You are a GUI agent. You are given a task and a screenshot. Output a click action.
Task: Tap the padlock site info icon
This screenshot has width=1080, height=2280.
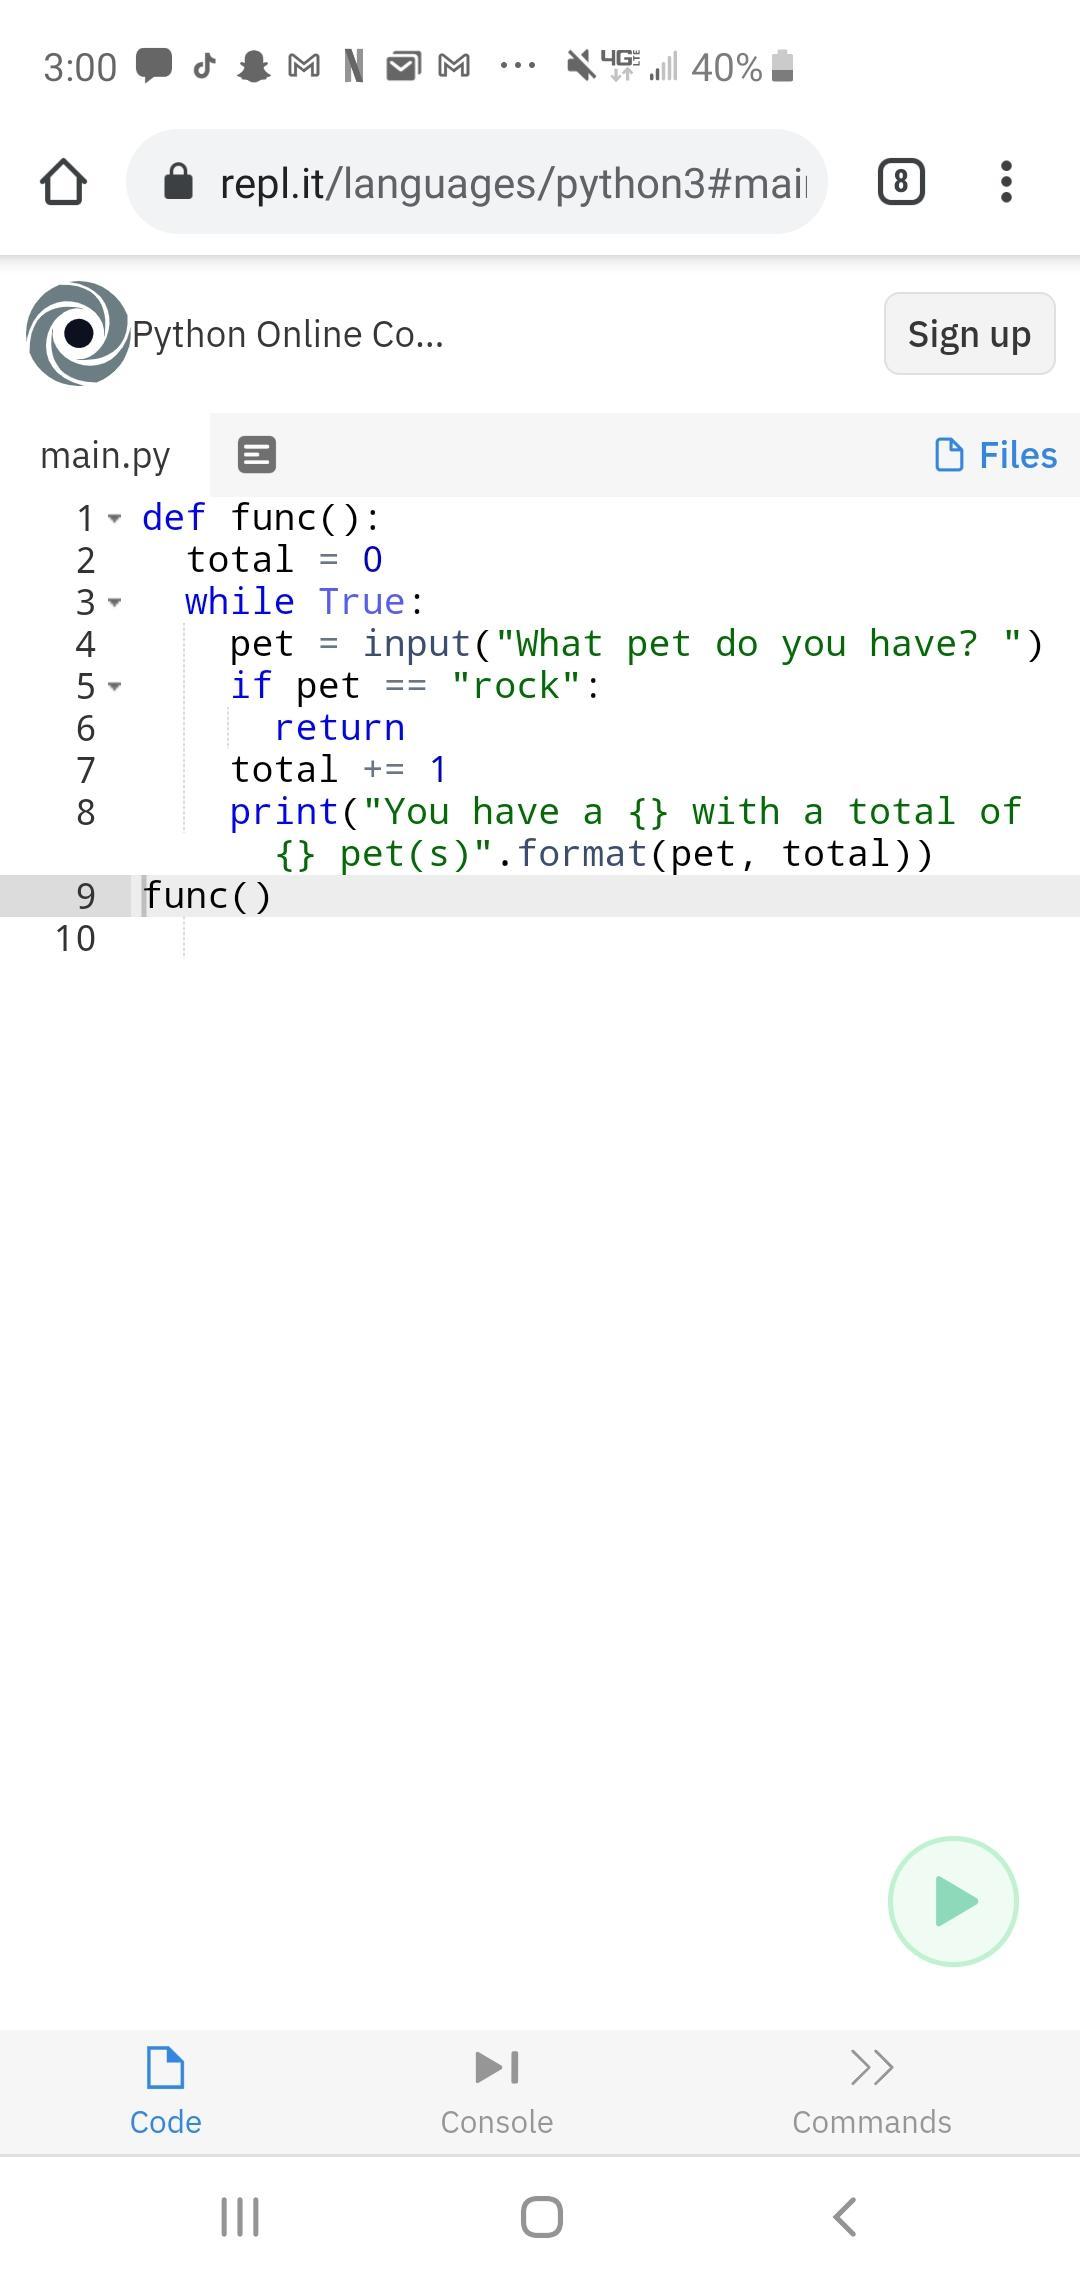click(178, 182)
